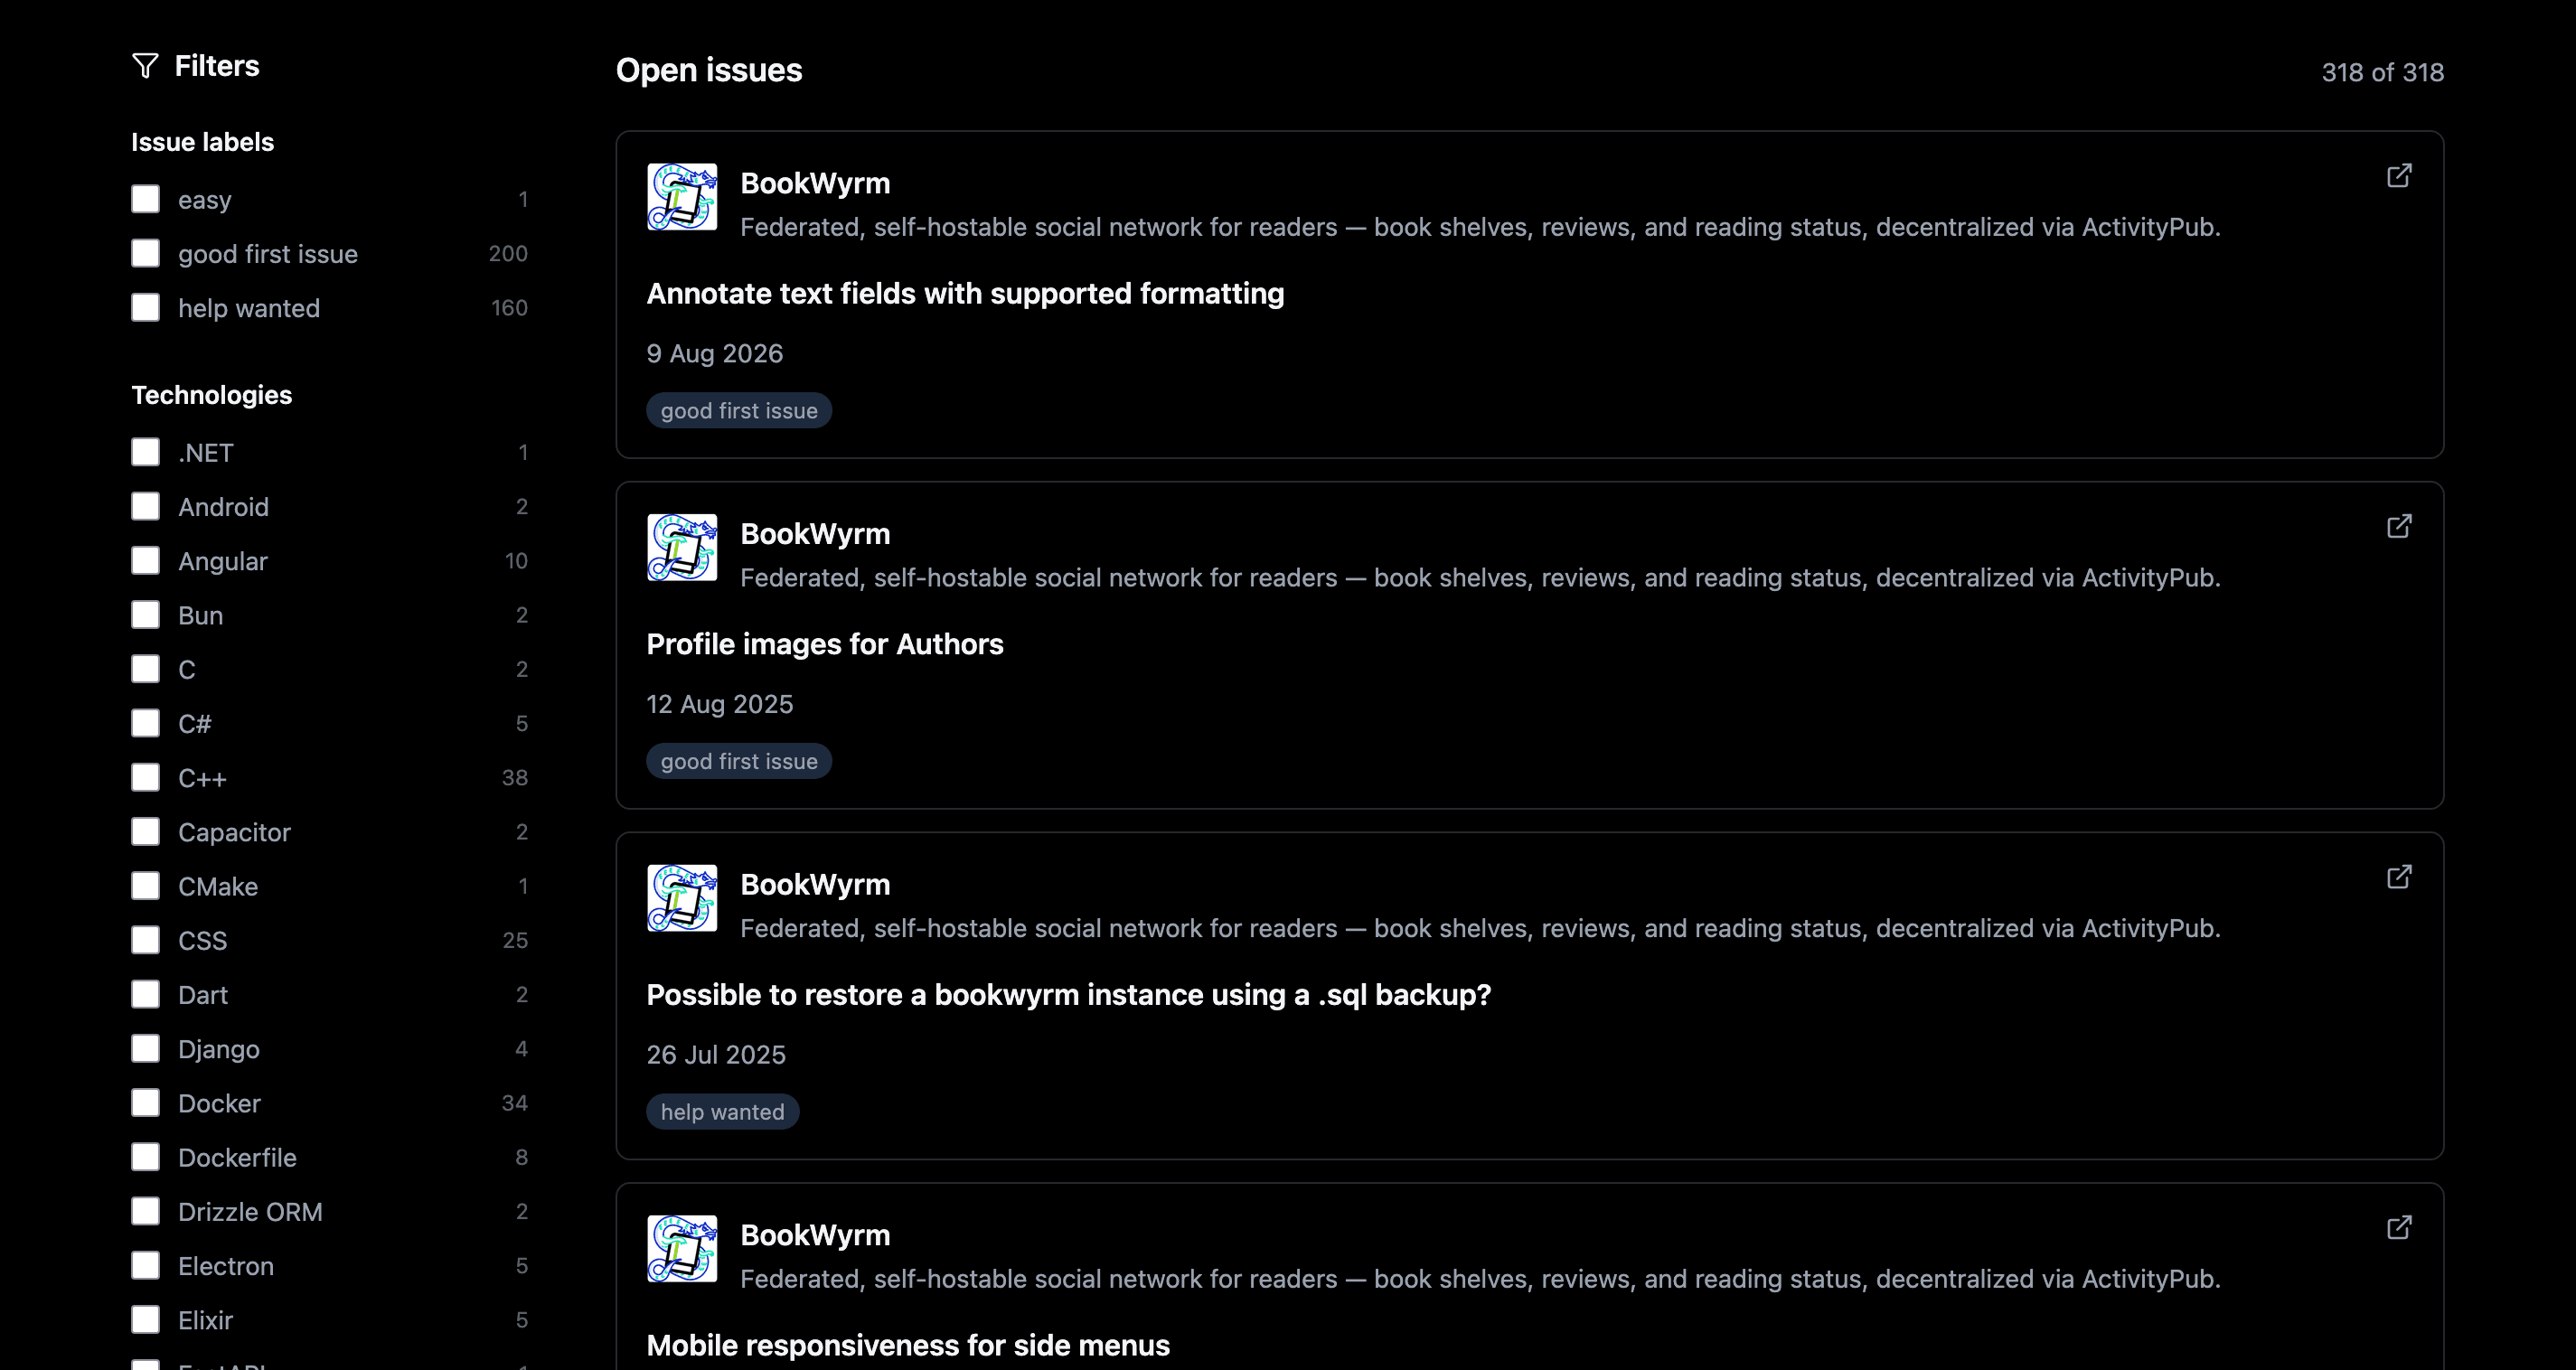
Task: Click BookWyrm description on Profile images card
Action: coord(1480,578)
